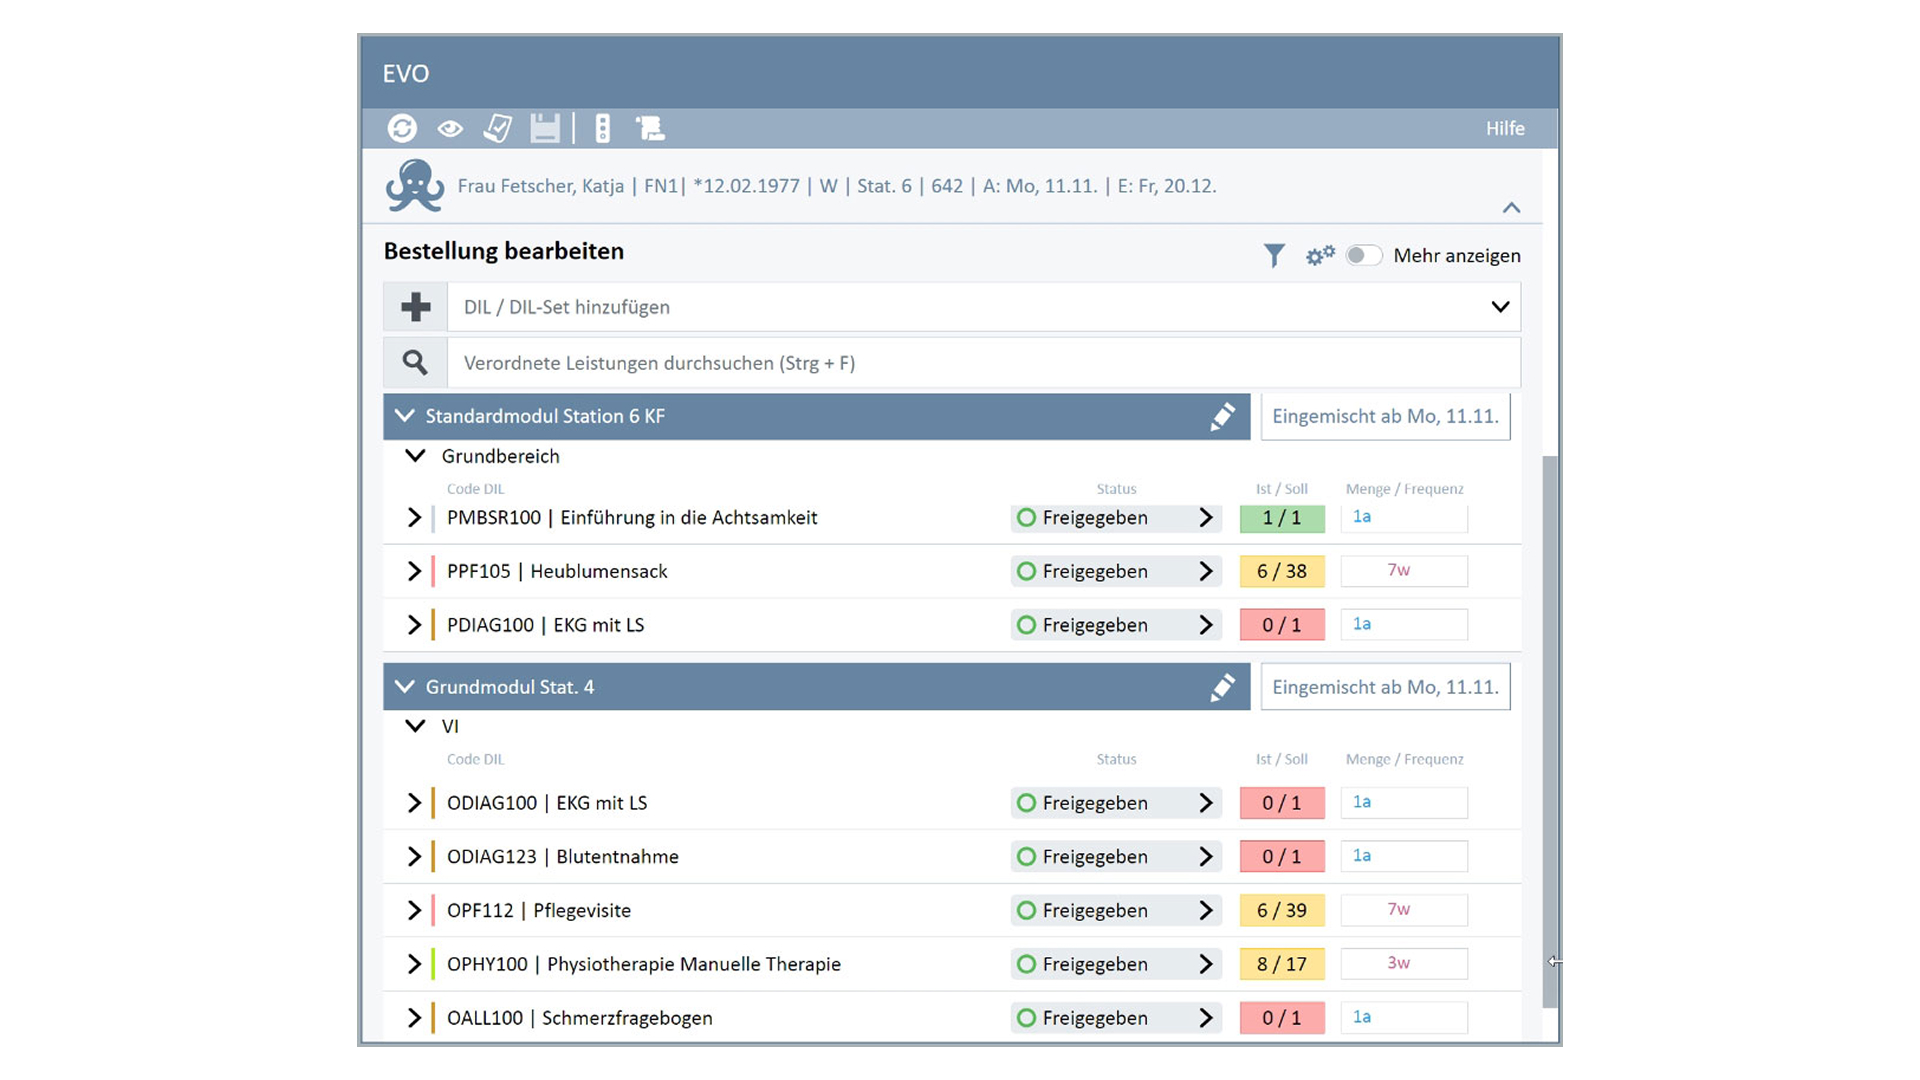Click the scroll document icon in the toolbar
This screenshot has width=1920, height=1080.
(650, 128)
